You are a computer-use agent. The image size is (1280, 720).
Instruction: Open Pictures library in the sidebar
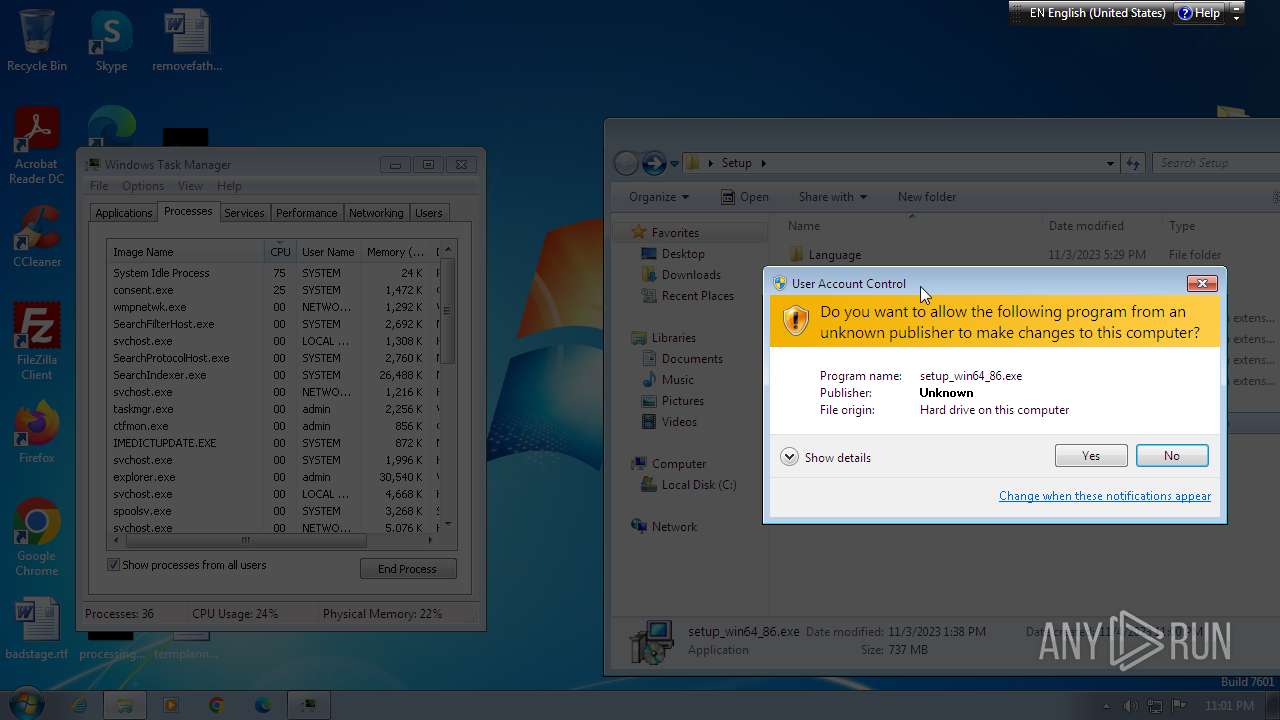683,401
